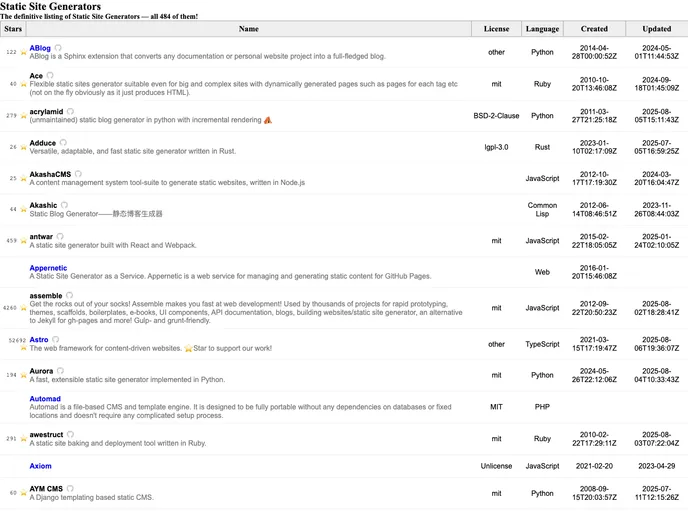Click TypeScript language cell for Astro
The height and width of the screenshot is (512, 688).
pos(542,344)
